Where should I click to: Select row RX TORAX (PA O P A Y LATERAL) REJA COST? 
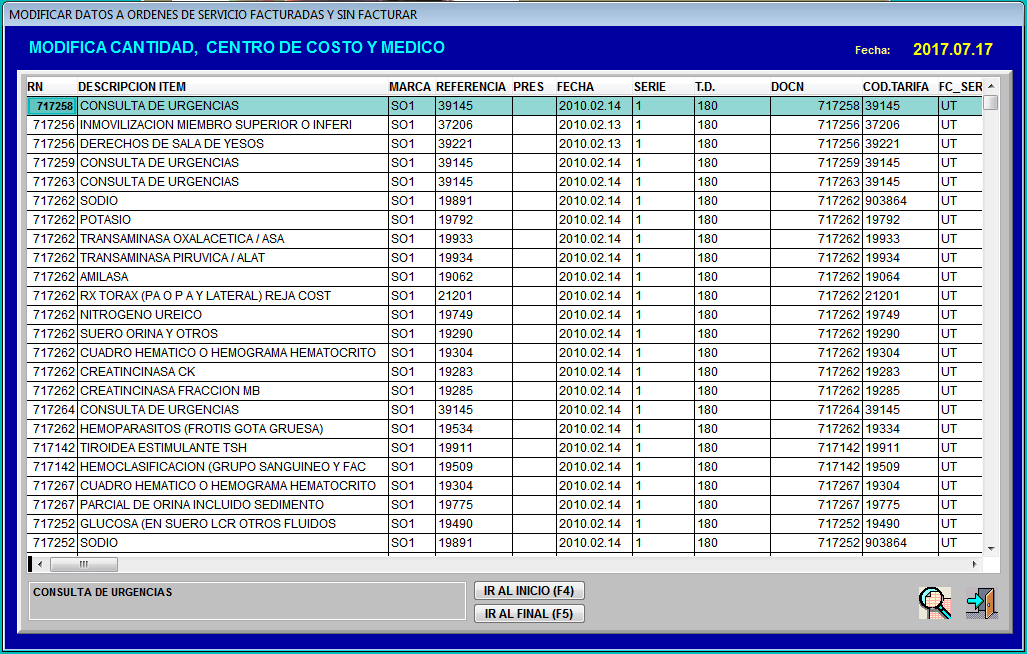coord(504,296)
